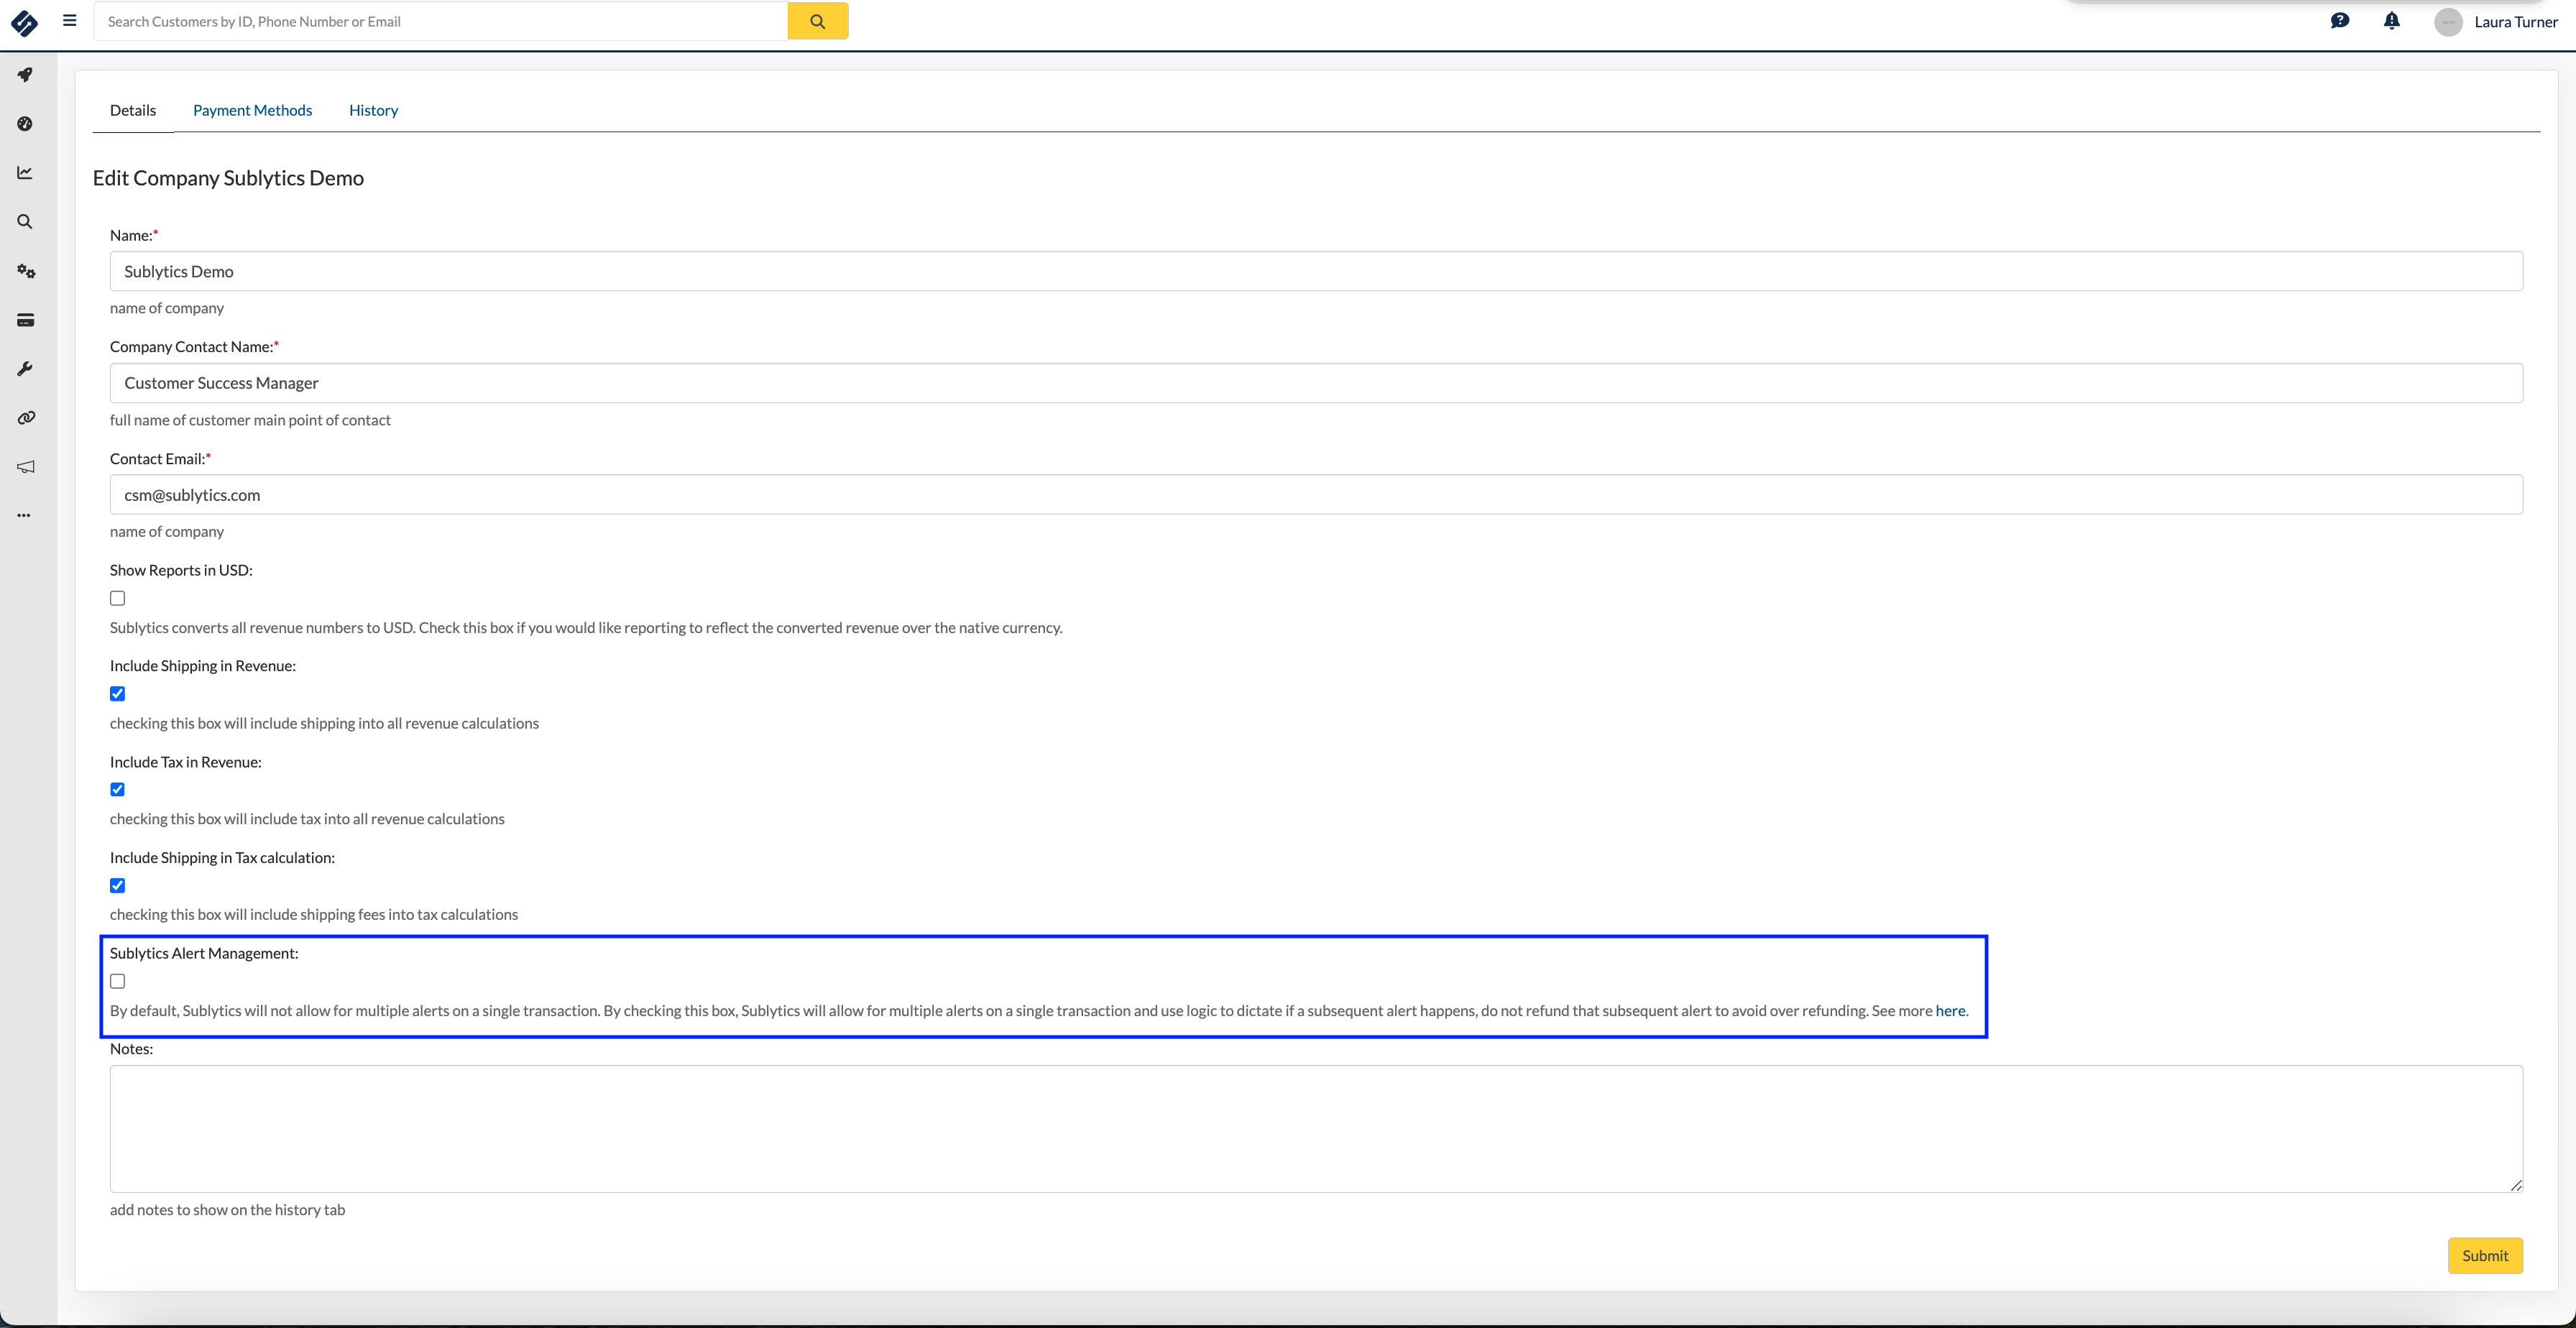This screenshot has height=1328, width=2576.
Task: Click Laura Turner user name
Action: tap(2516, 22)
